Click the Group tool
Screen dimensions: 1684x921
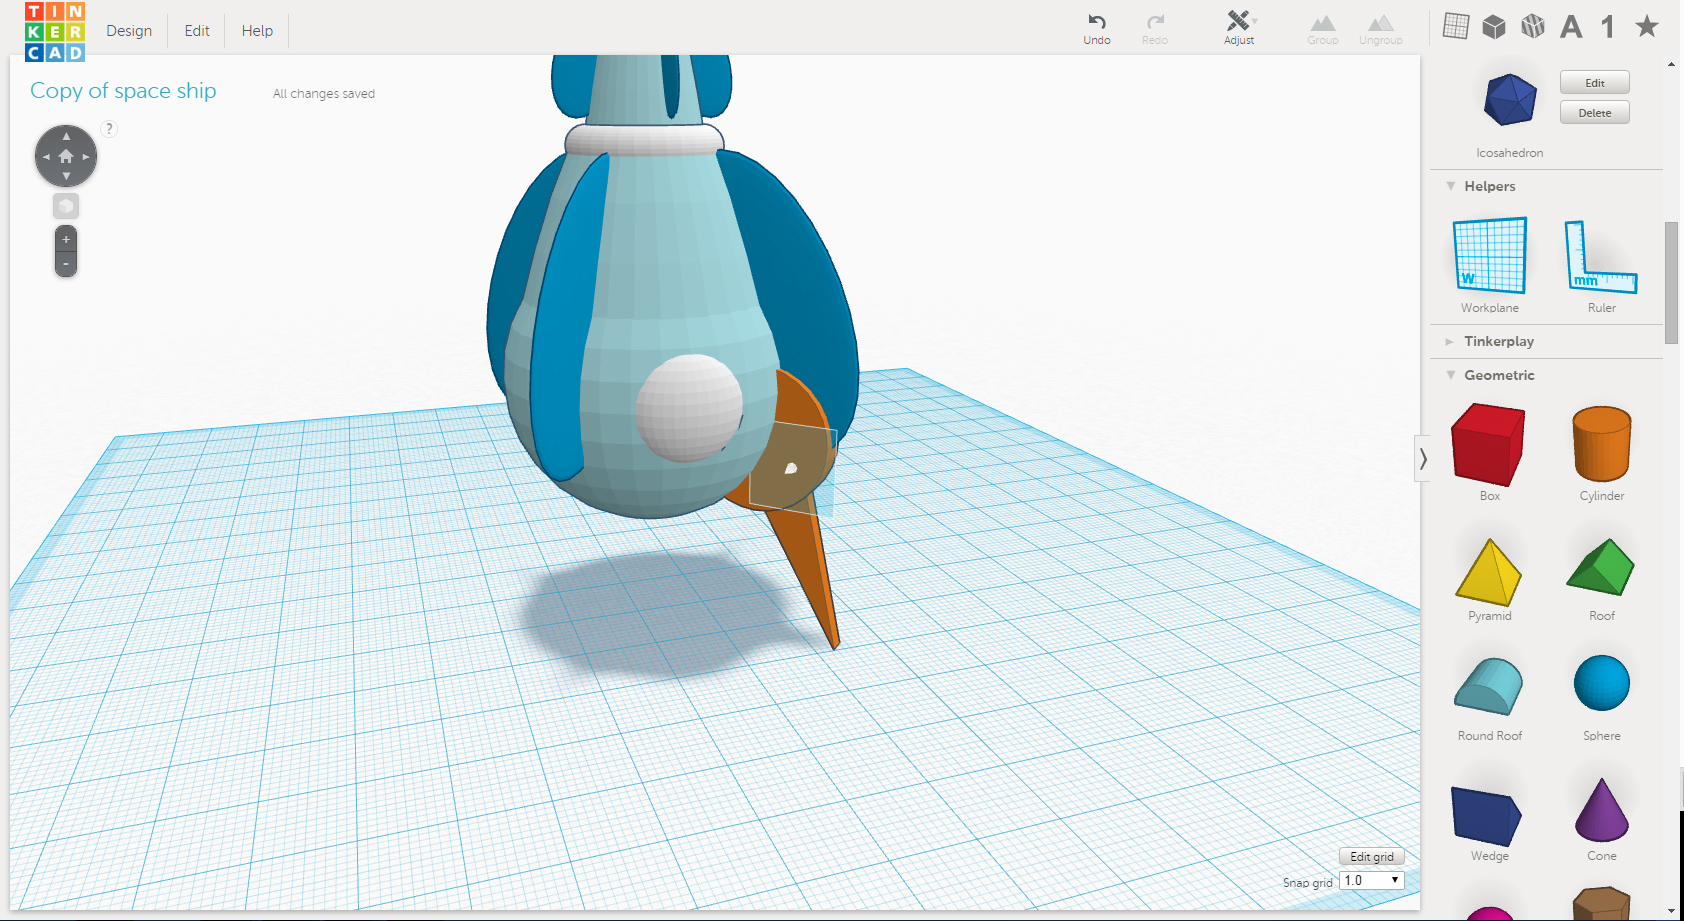(x=1323, y=28)
